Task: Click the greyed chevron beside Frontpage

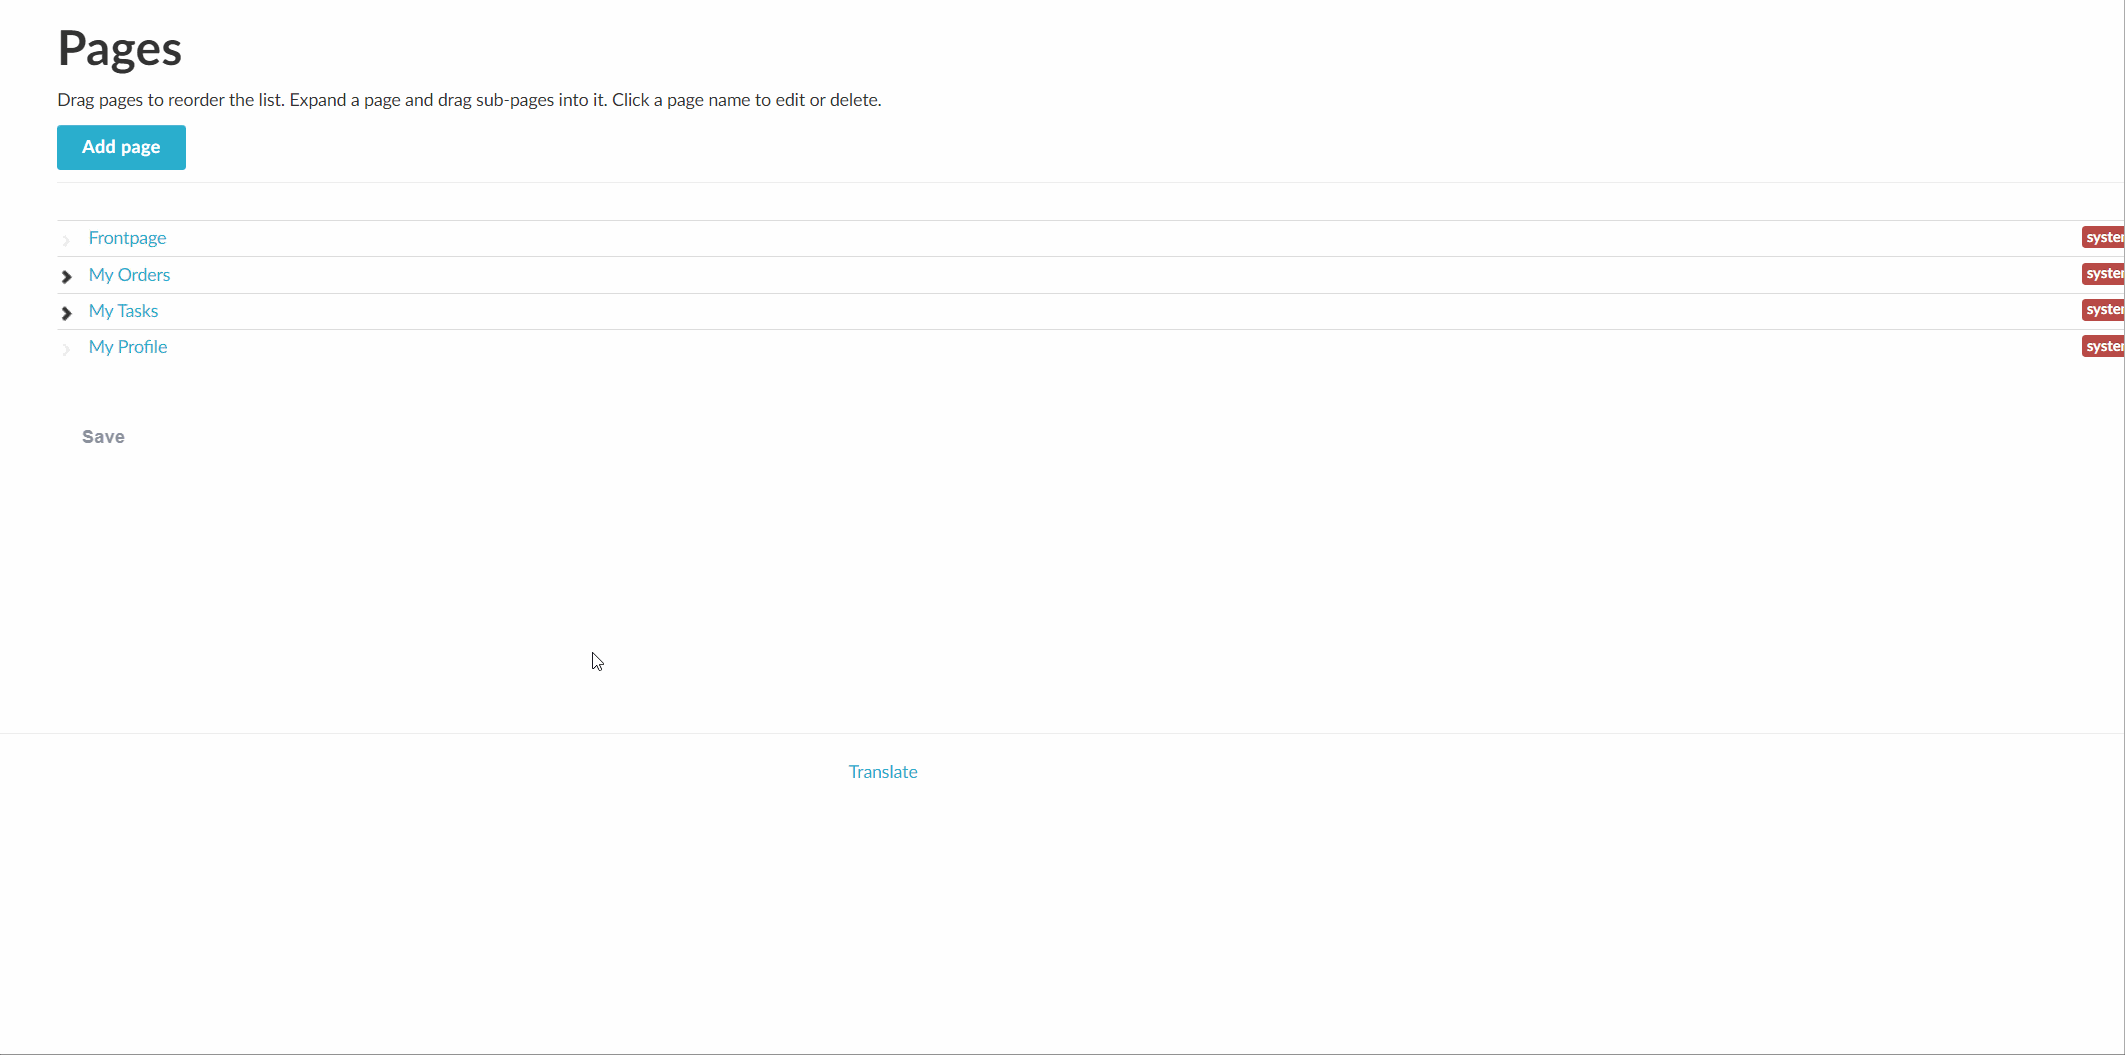Action: 67,240
